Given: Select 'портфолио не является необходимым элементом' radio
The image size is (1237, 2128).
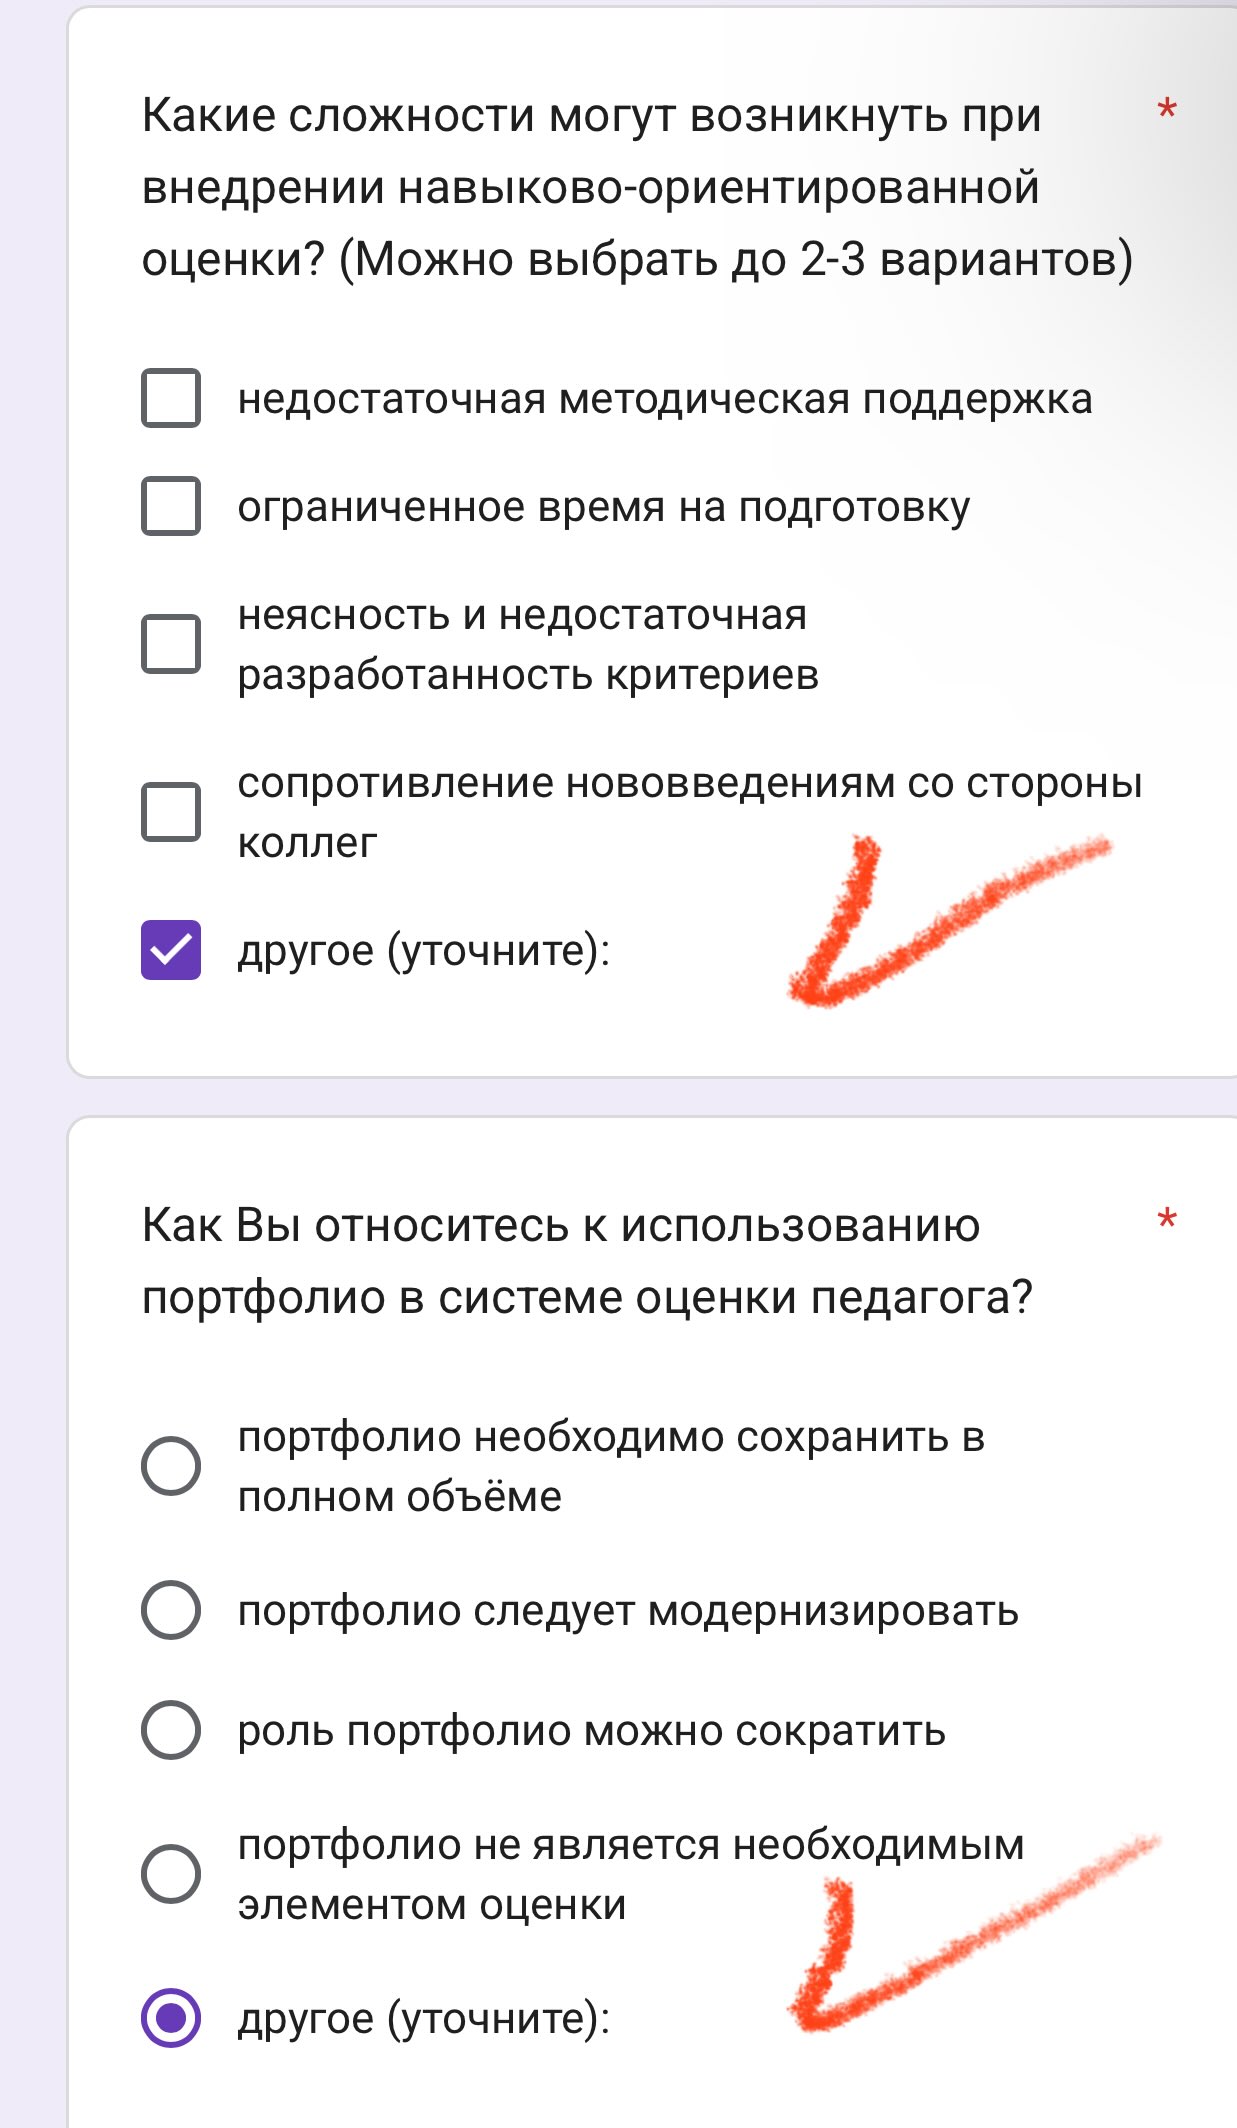Looking at the screenshot, I should [171, 1874].
